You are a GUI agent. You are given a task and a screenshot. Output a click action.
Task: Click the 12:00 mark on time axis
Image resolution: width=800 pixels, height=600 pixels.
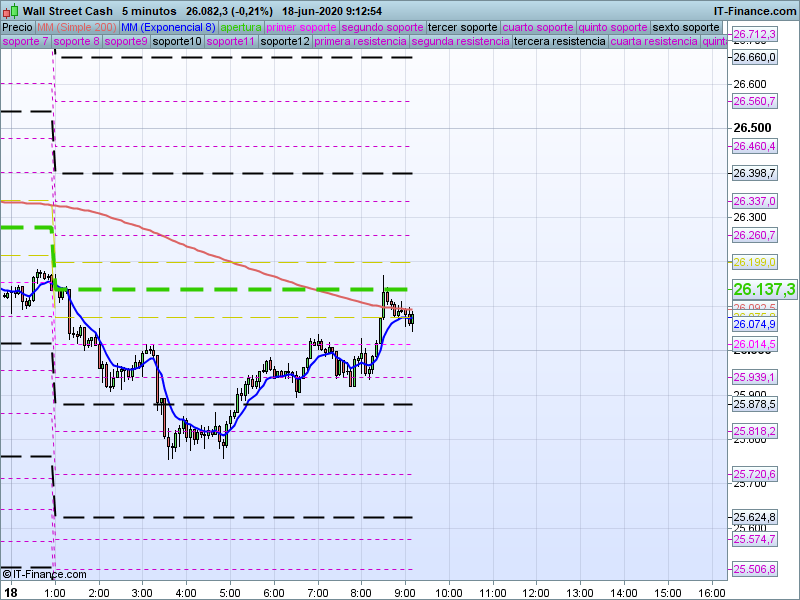(x=536, y=592)
